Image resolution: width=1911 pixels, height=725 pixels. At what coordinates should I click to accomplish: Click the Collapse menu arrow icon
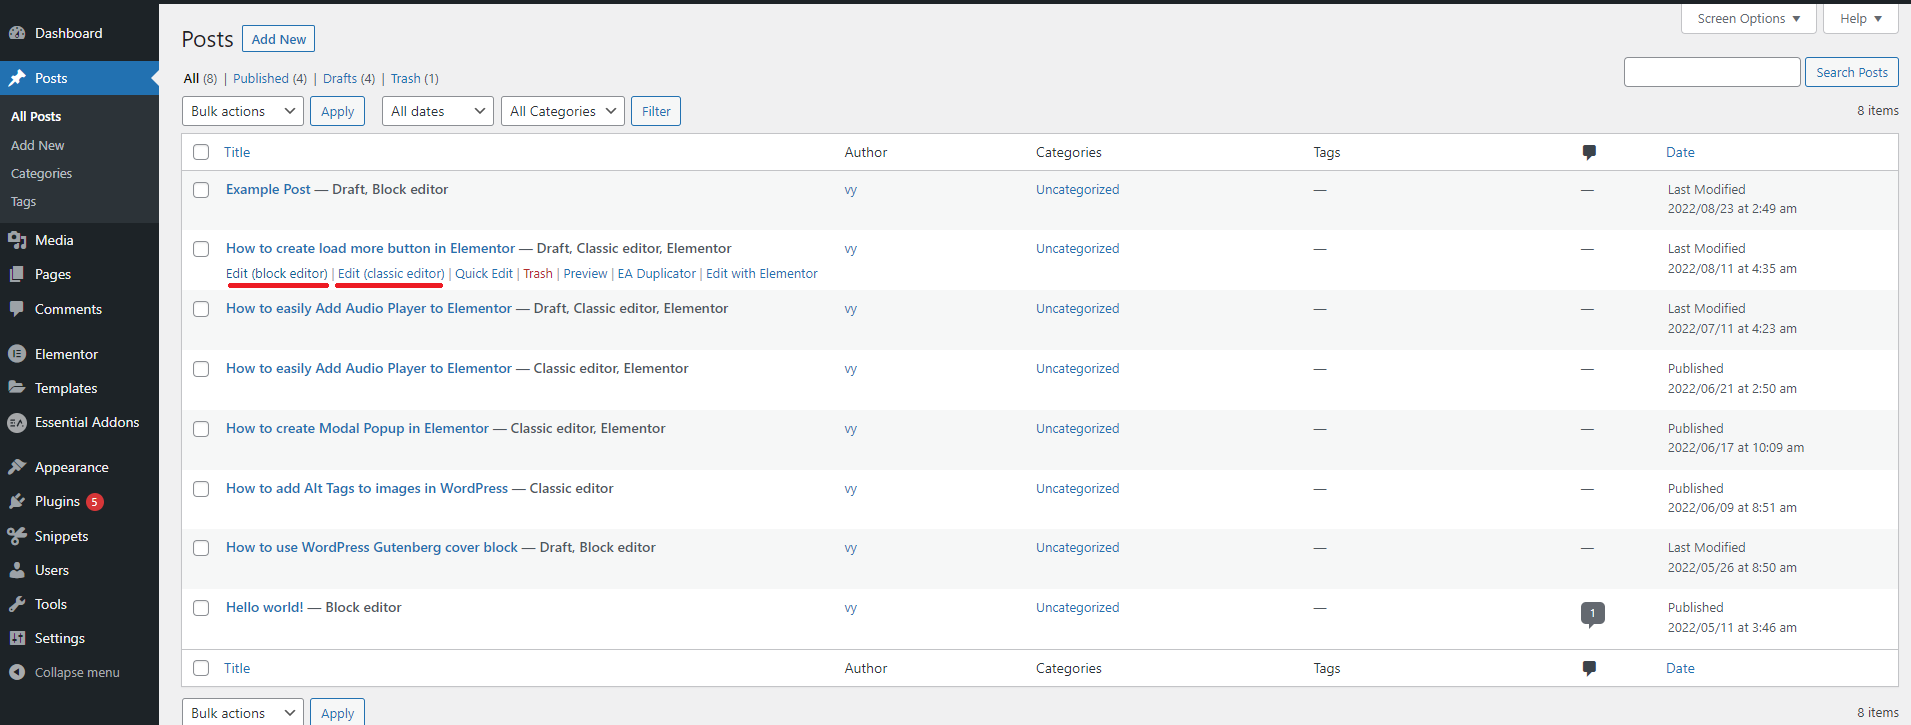pyautogui.click(x=17, y=672)
